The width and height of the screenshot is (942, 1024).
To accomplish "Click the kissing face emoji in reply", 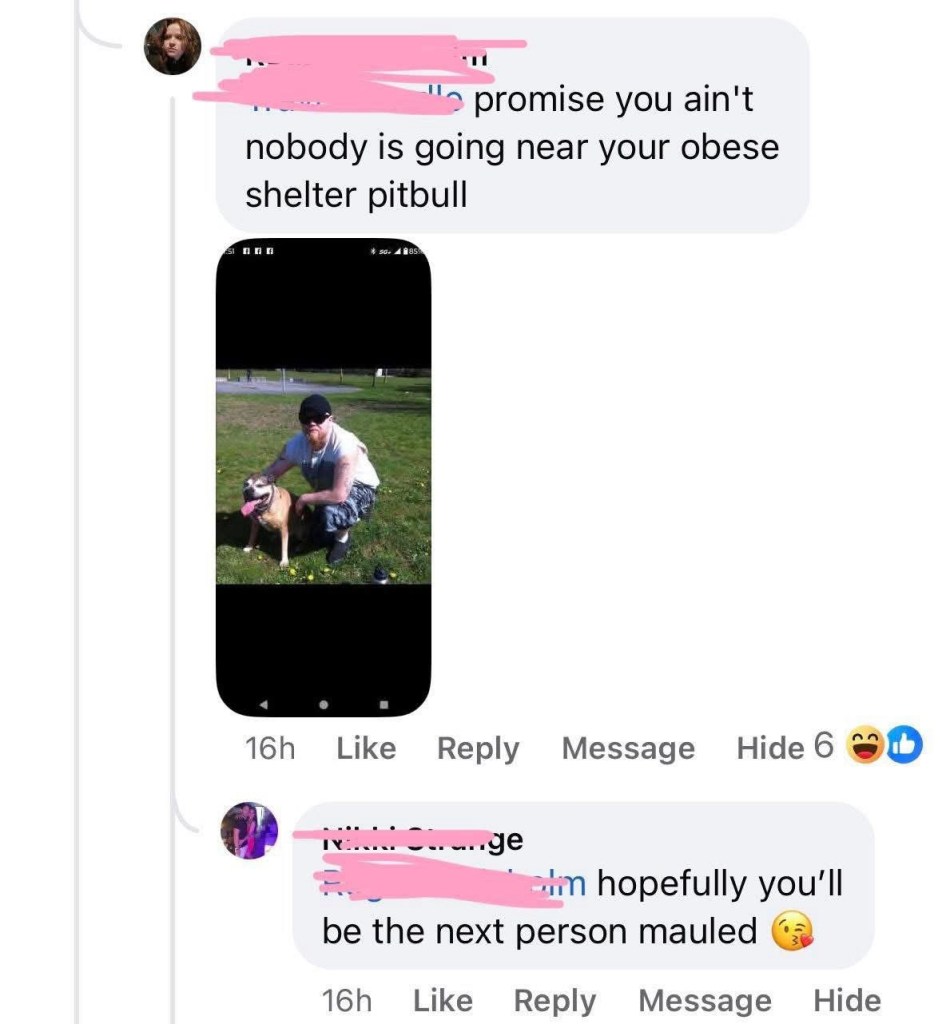I will (x=793, y=932).
